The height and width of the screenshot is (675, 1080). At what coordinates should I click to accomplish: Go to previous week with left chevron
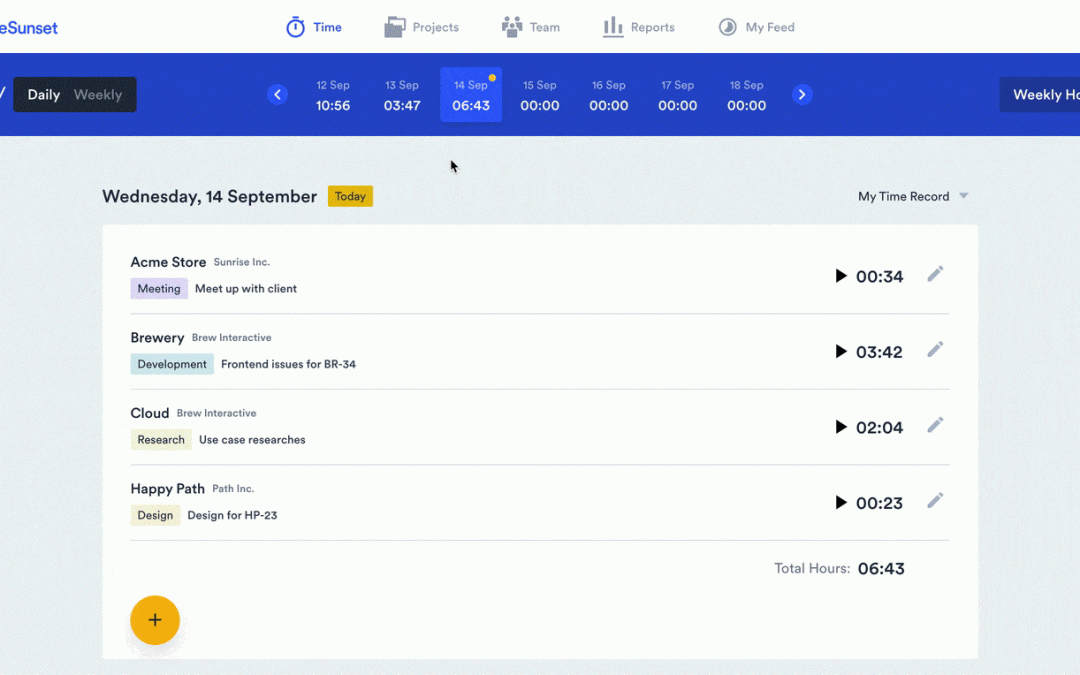tap(278, 94)
